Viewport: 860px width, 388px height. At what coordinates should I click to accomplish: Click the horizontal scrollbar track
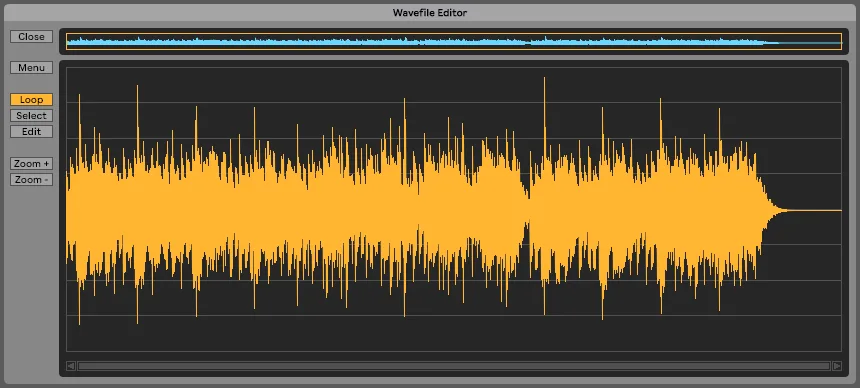pyautogui.click(x=454, y=365)
